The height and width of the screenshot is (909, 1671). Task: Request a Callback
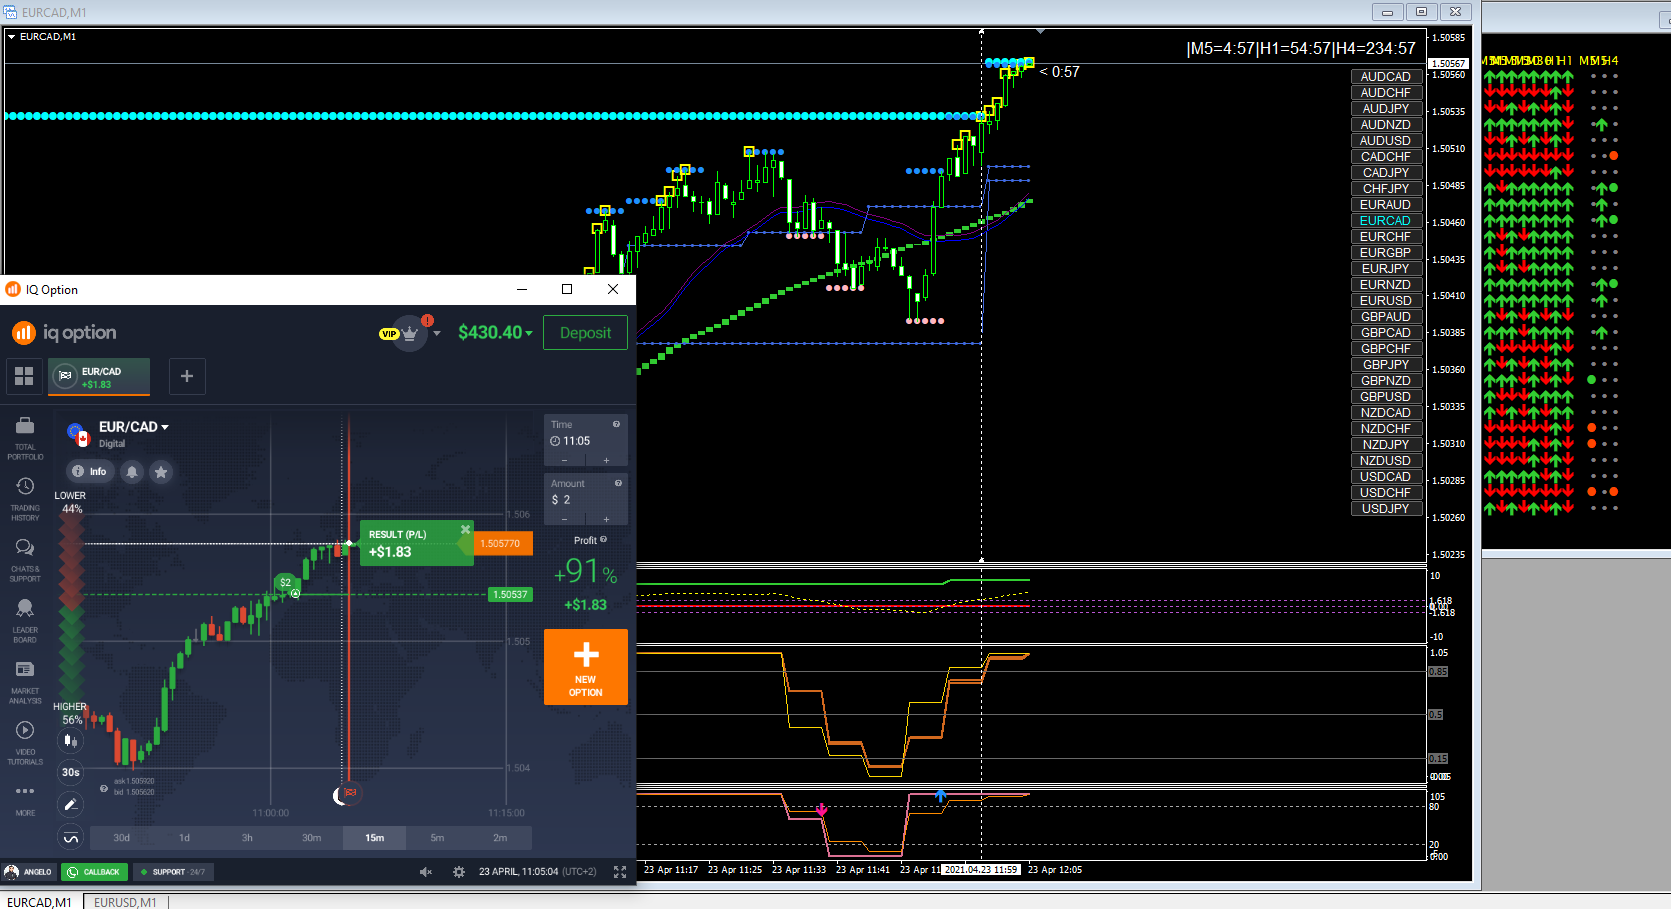pyautogui.click(x=94, y=872)
